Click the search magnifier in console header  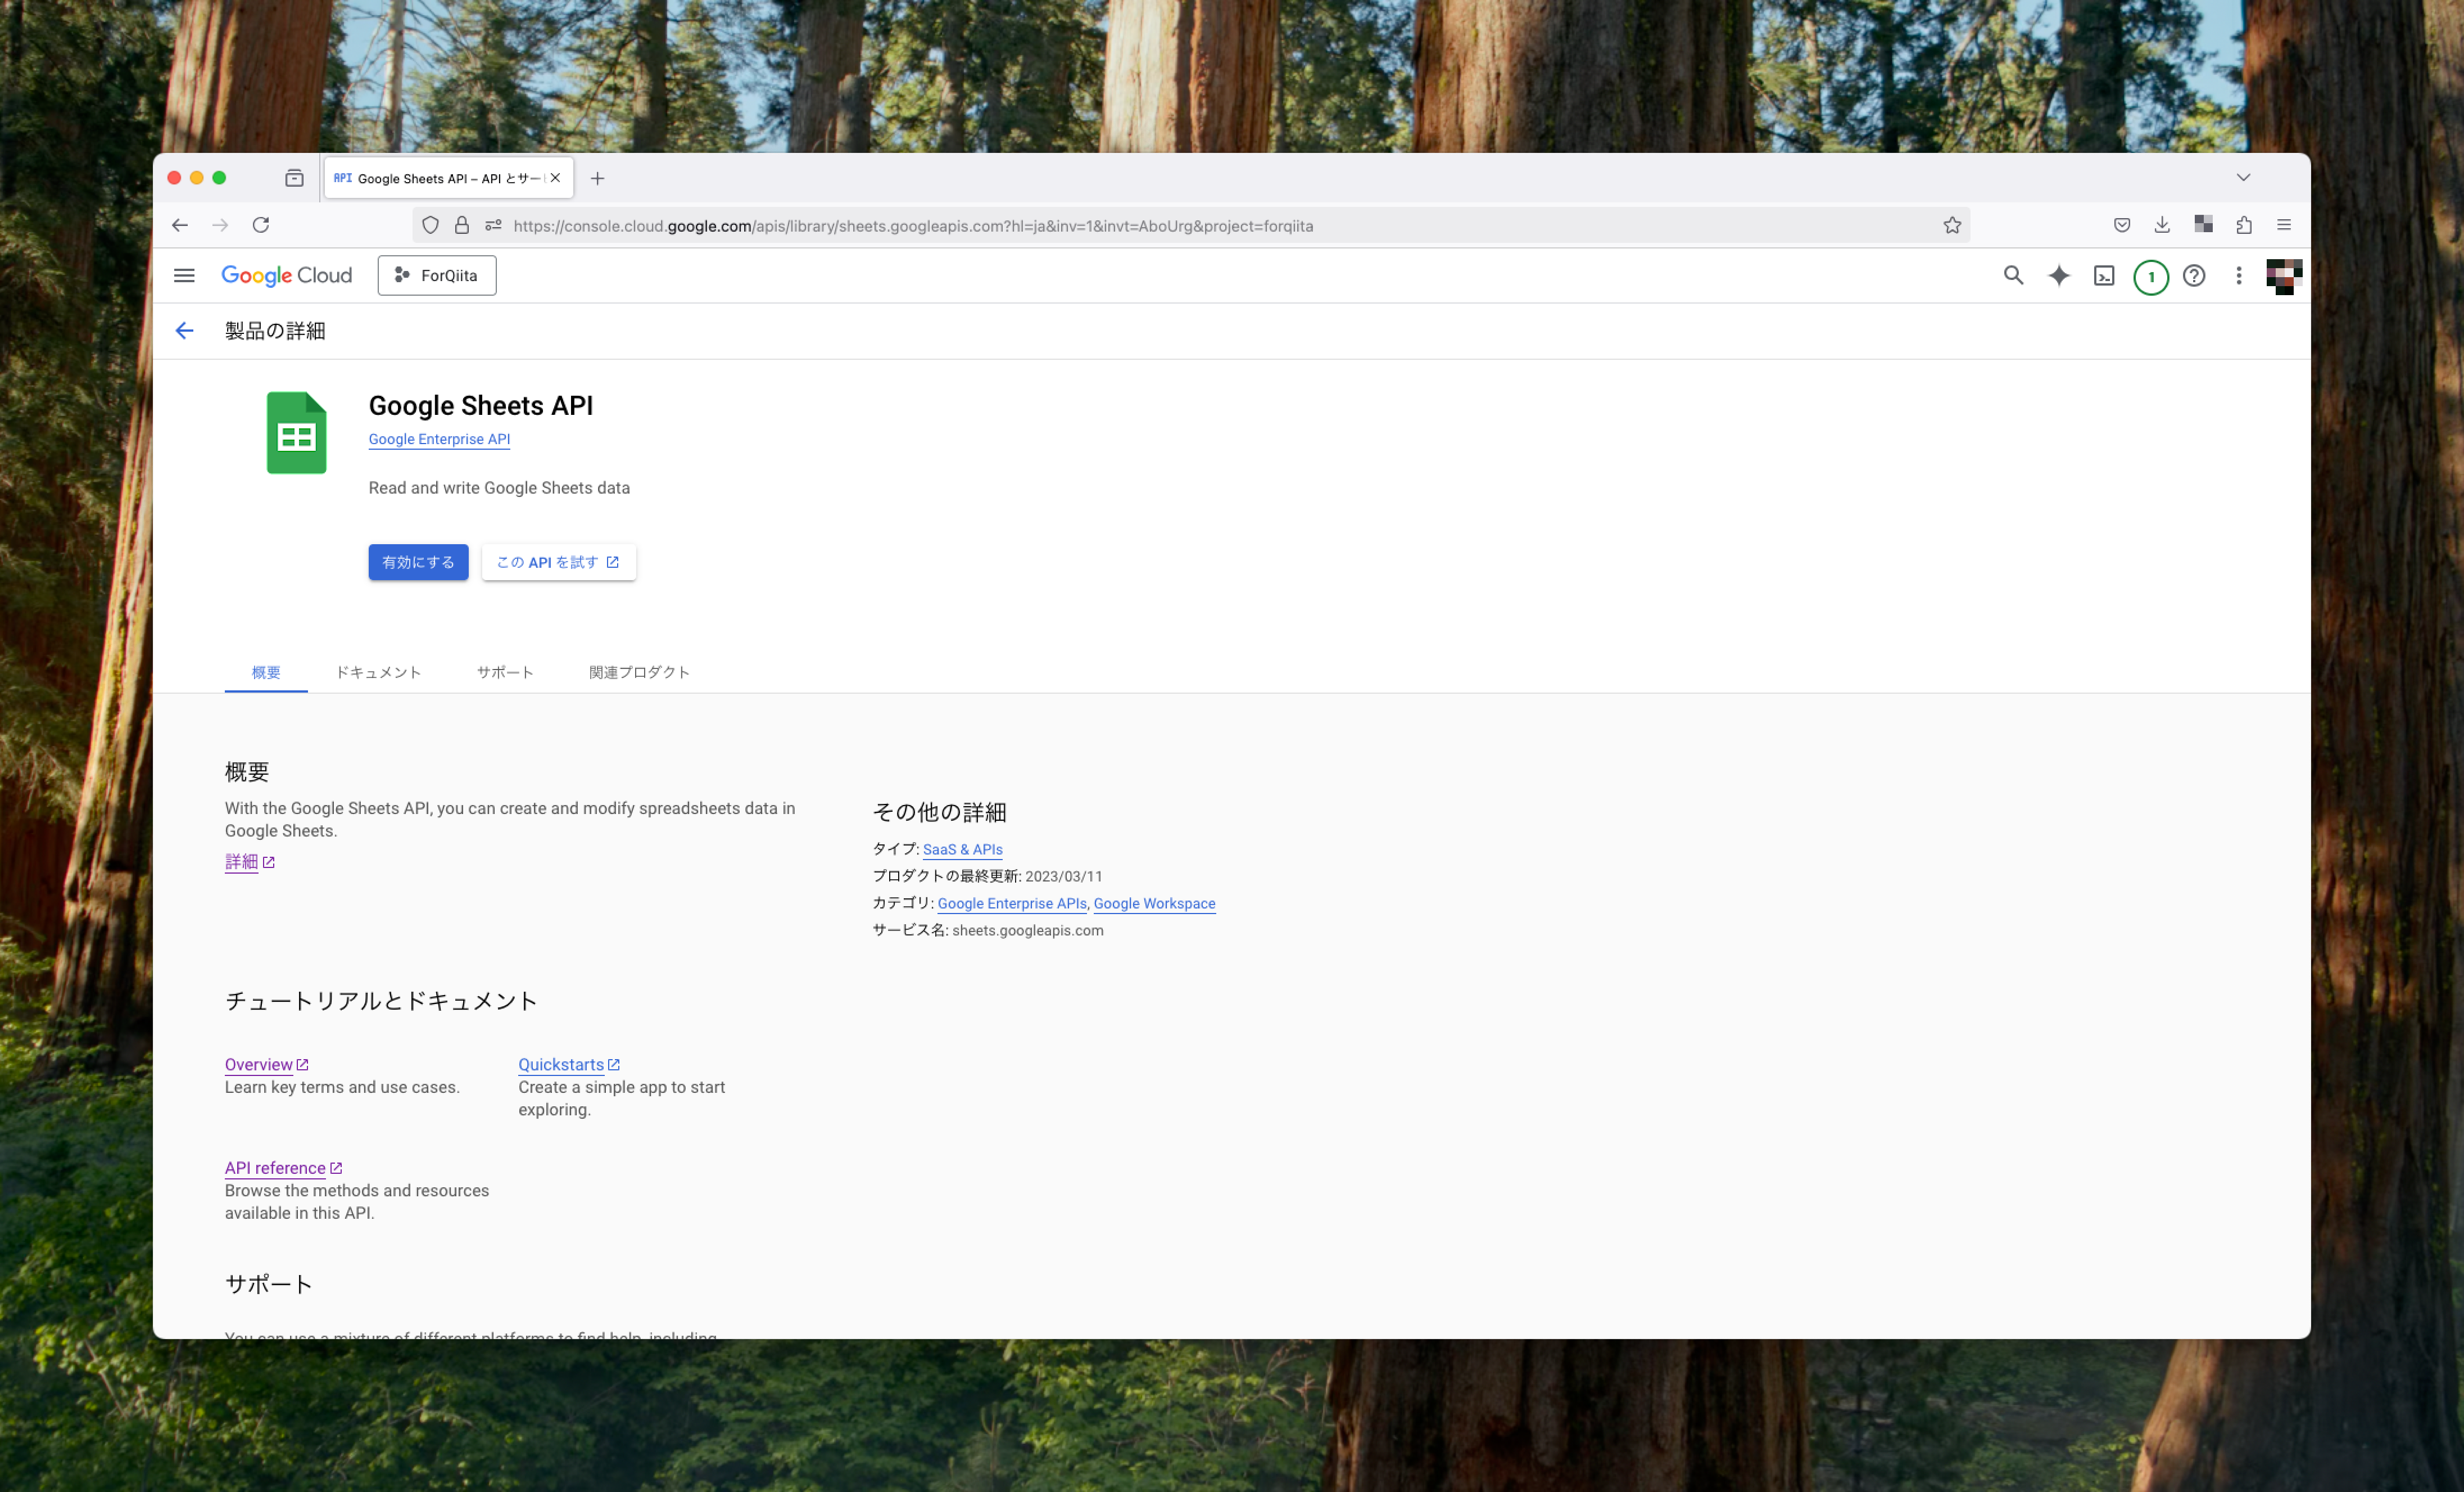pyautogui.click(x=2013, y=275)
